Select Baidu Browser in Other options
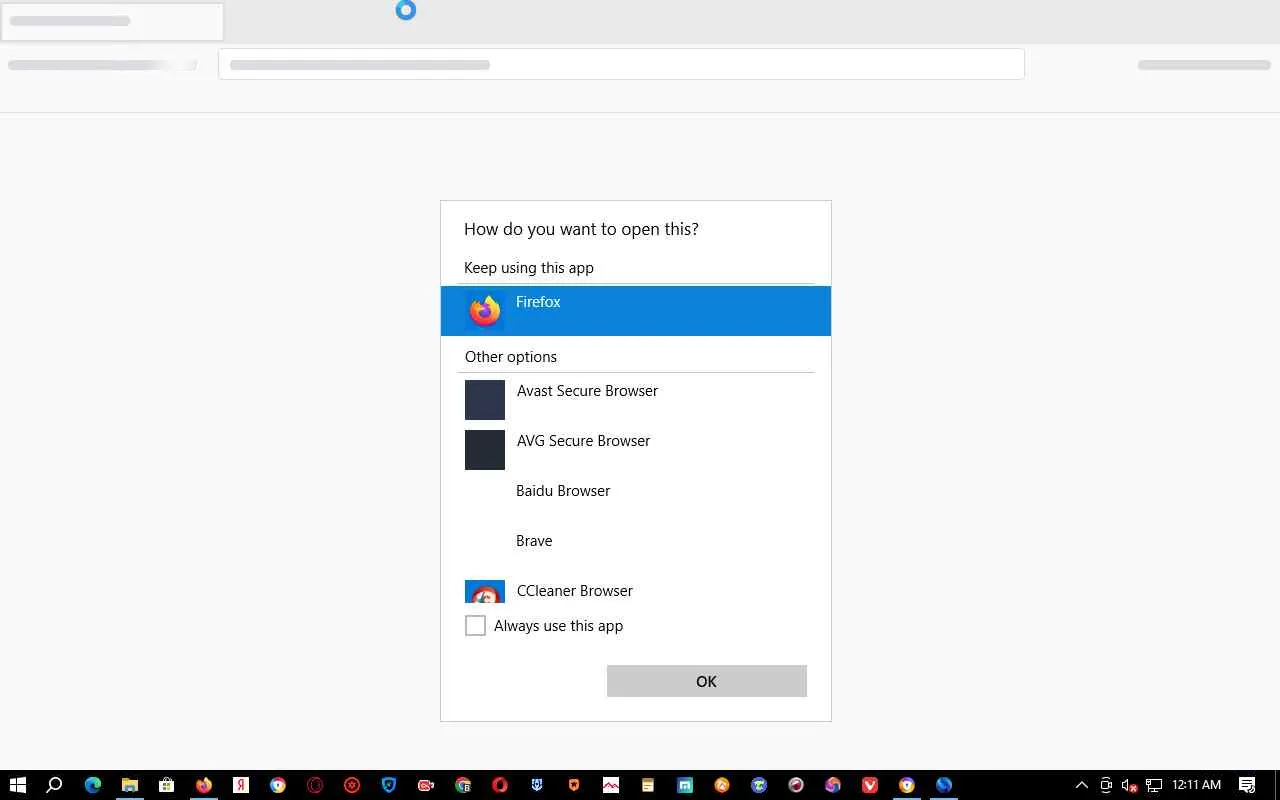Viewport: 1280px width, 800px height. tap(636, 500)
